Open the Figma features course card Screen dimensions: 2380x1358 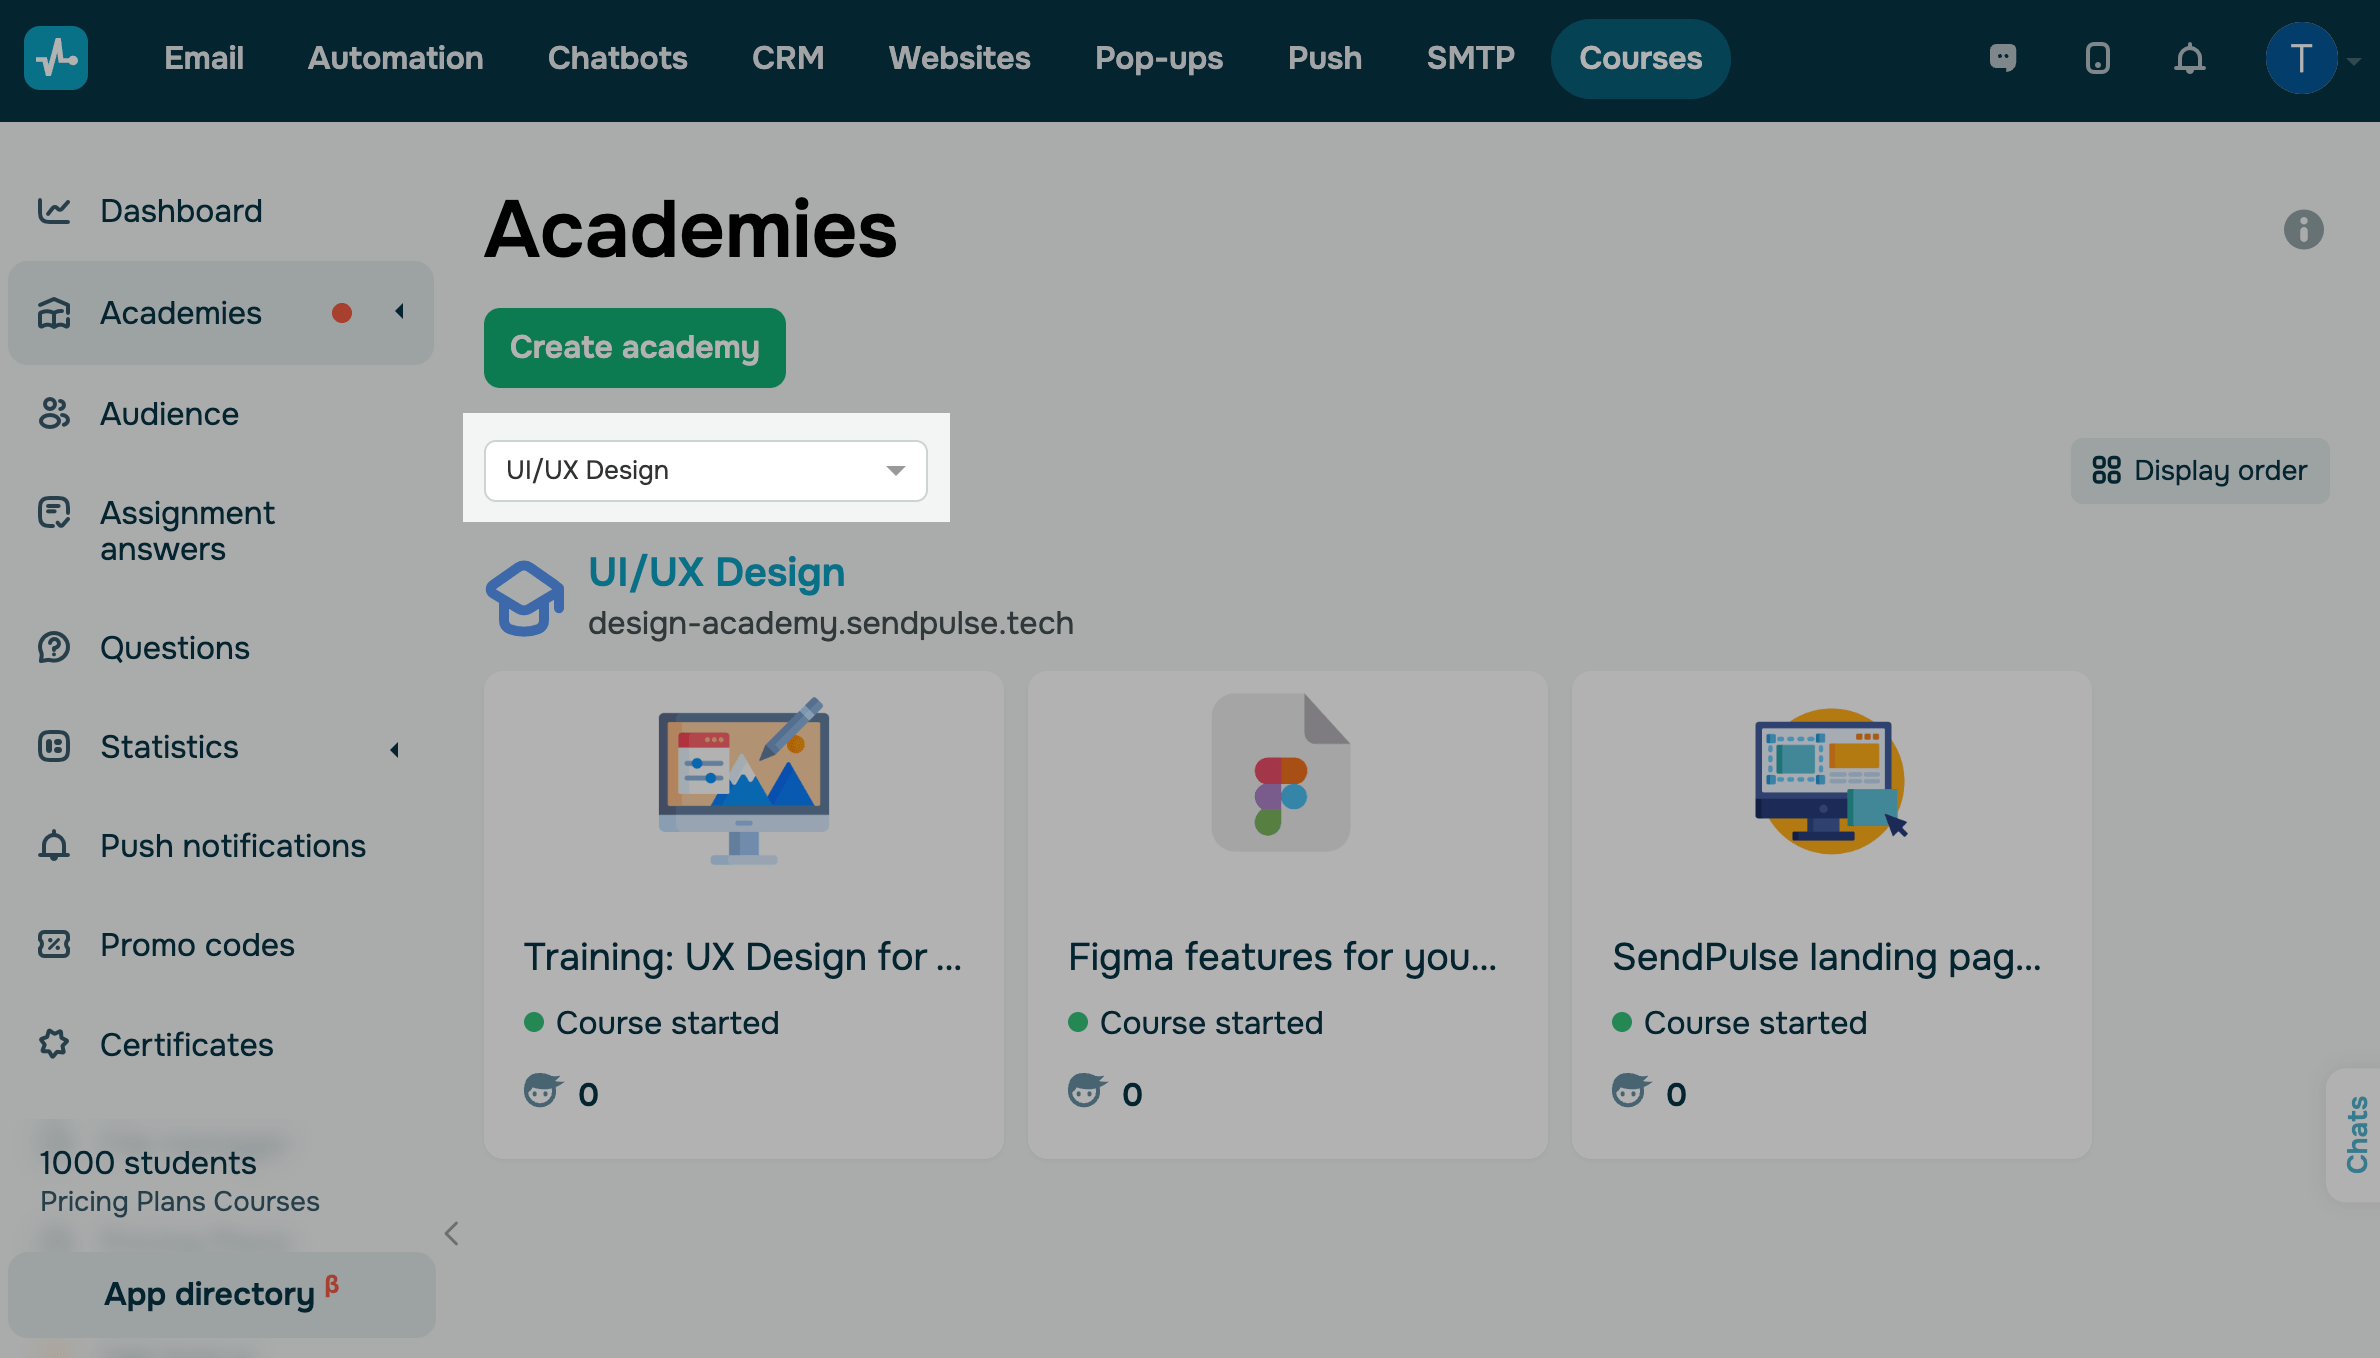point(1287,914)
